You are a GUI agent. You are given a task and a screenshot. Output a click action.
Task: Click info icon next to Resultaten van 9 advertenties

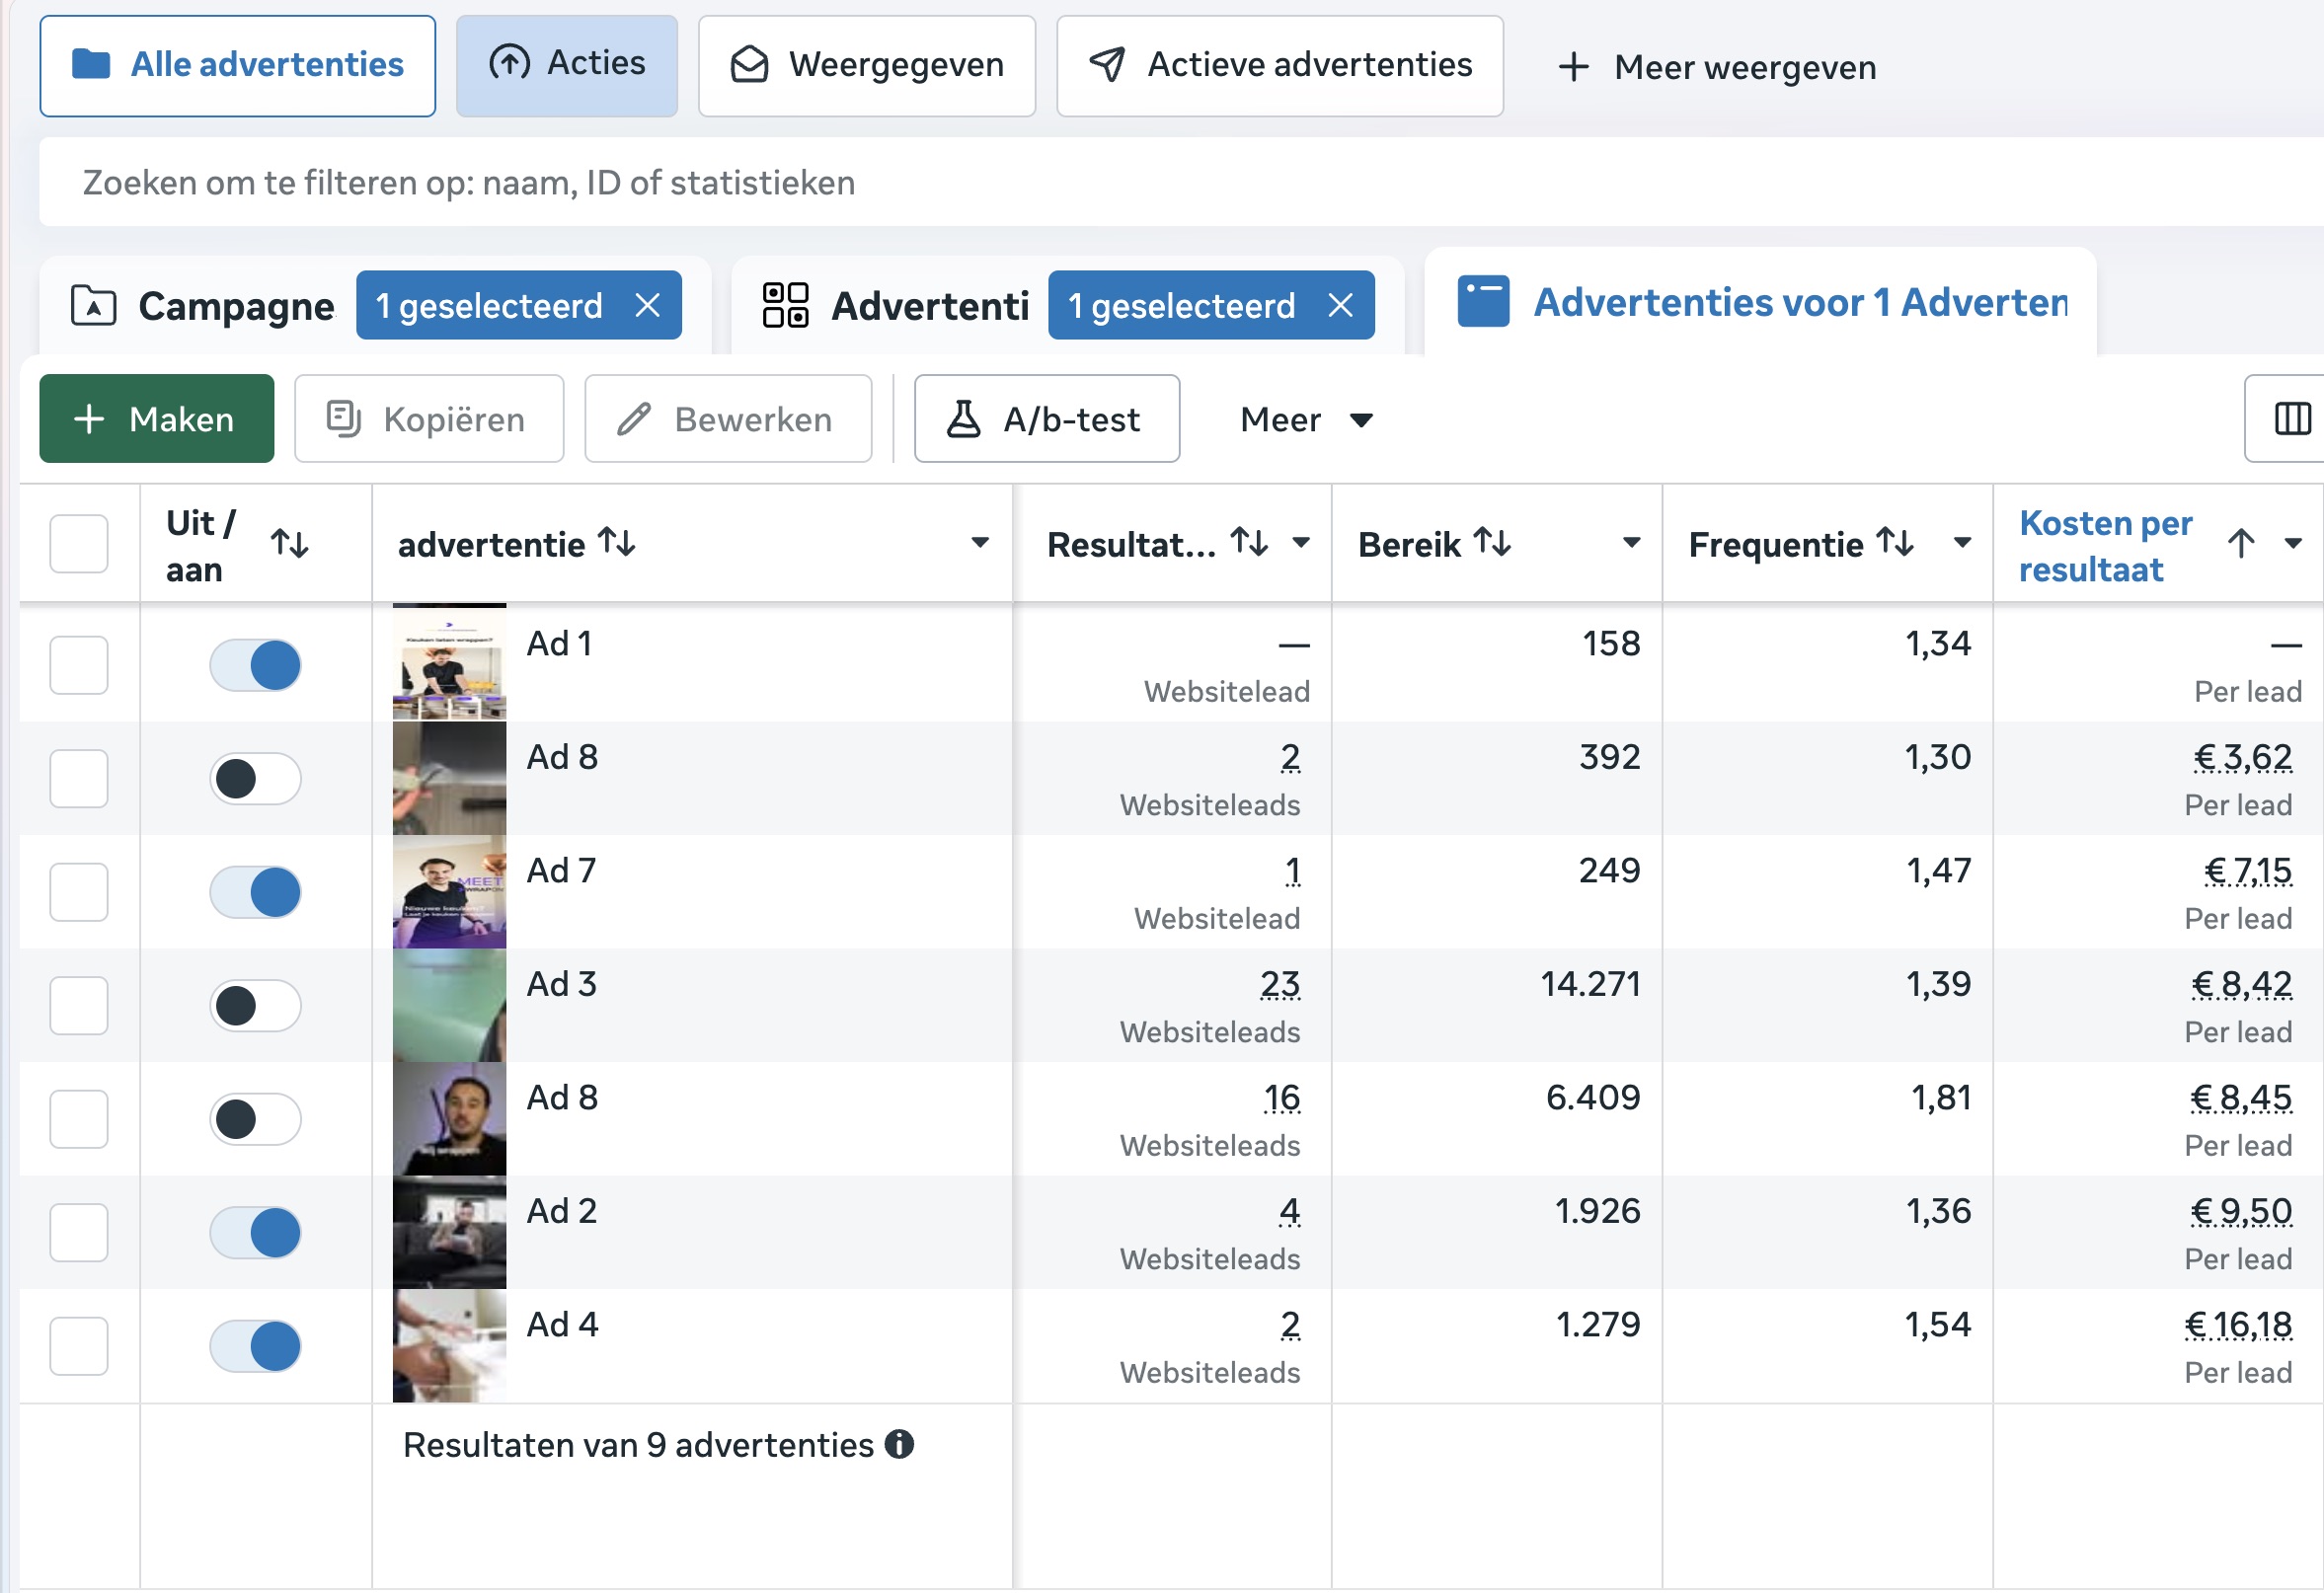tap(899, 1445)
